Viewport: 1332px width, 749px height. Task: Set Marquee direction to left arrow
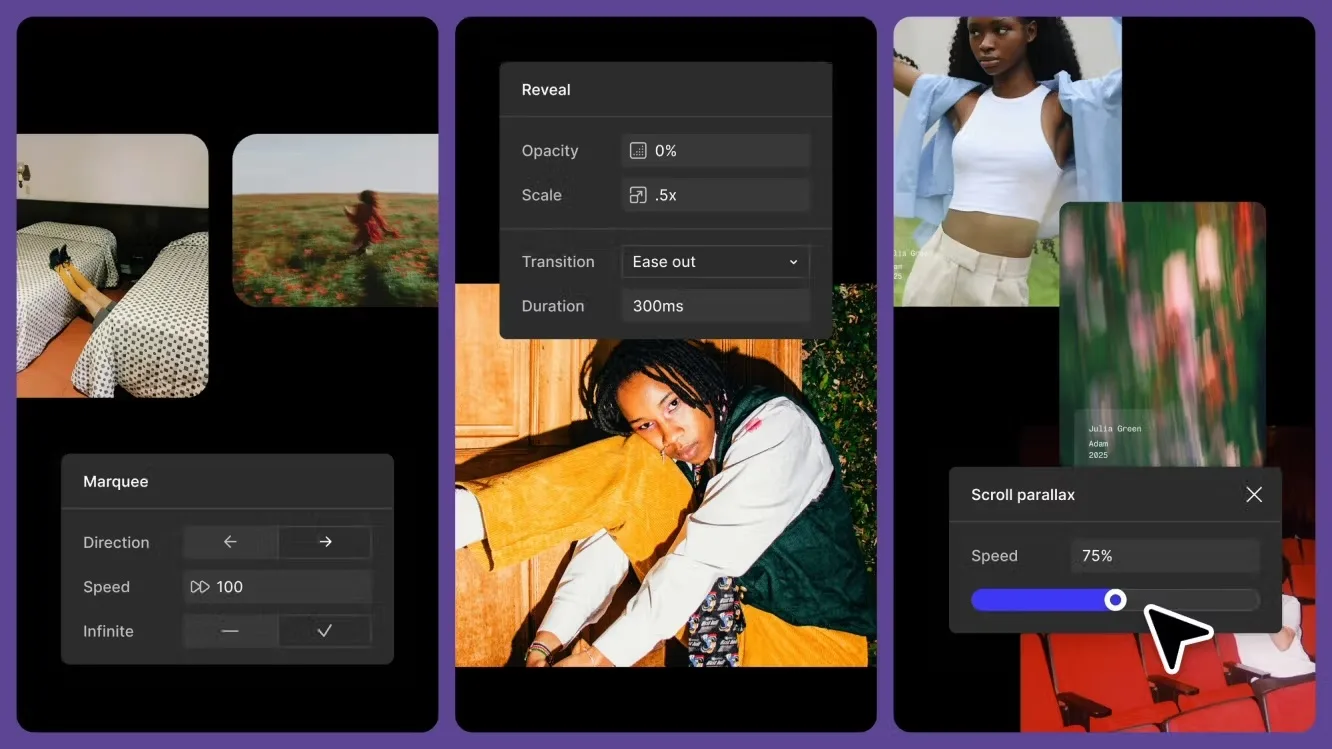[x=230, y=542]
